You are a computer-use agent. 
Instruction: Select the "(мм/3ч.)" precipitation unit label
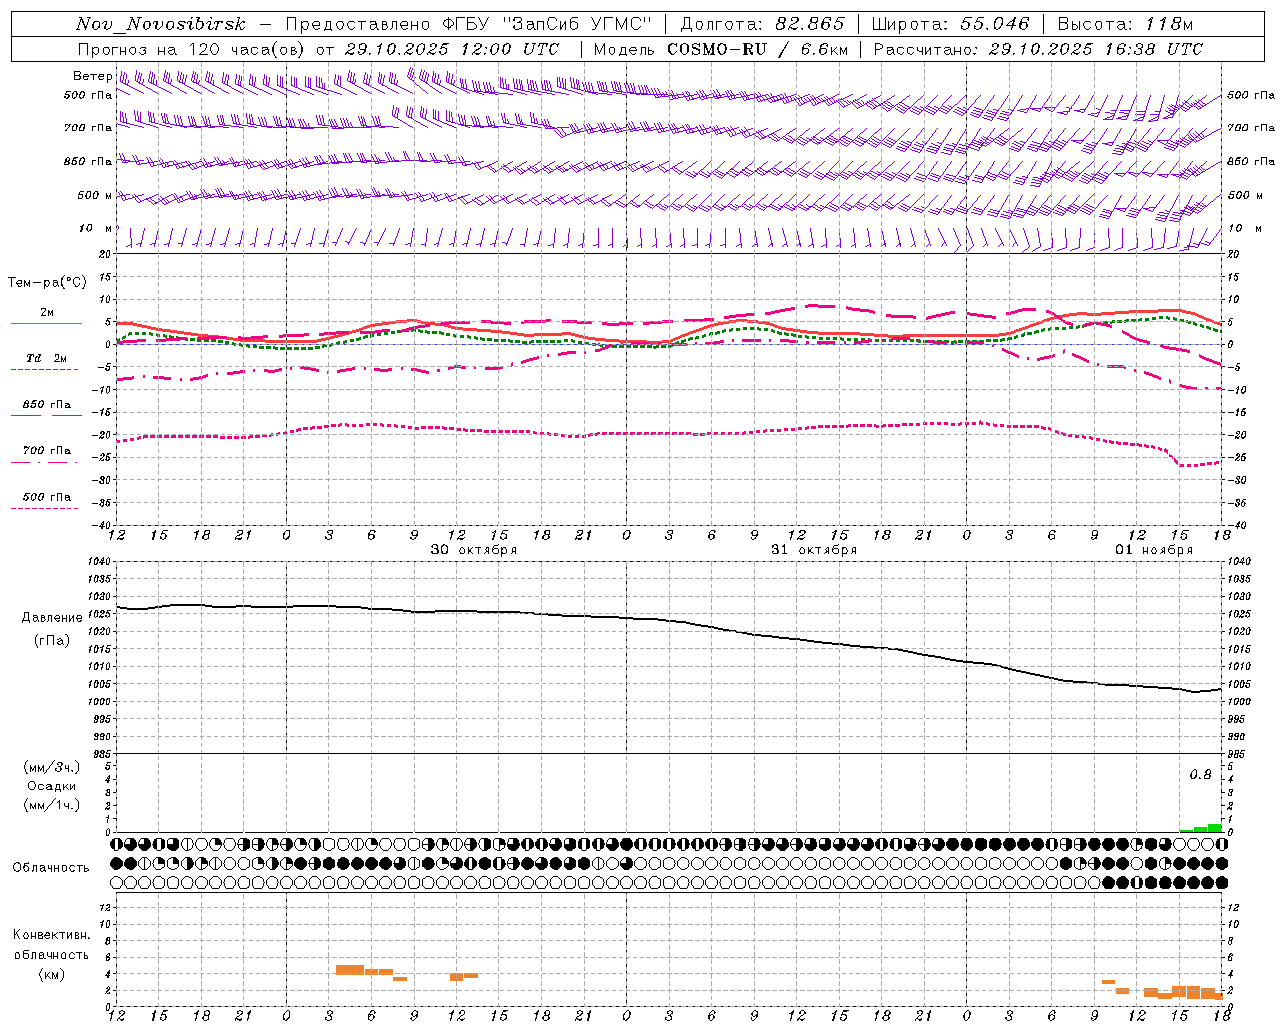[52, 767]
